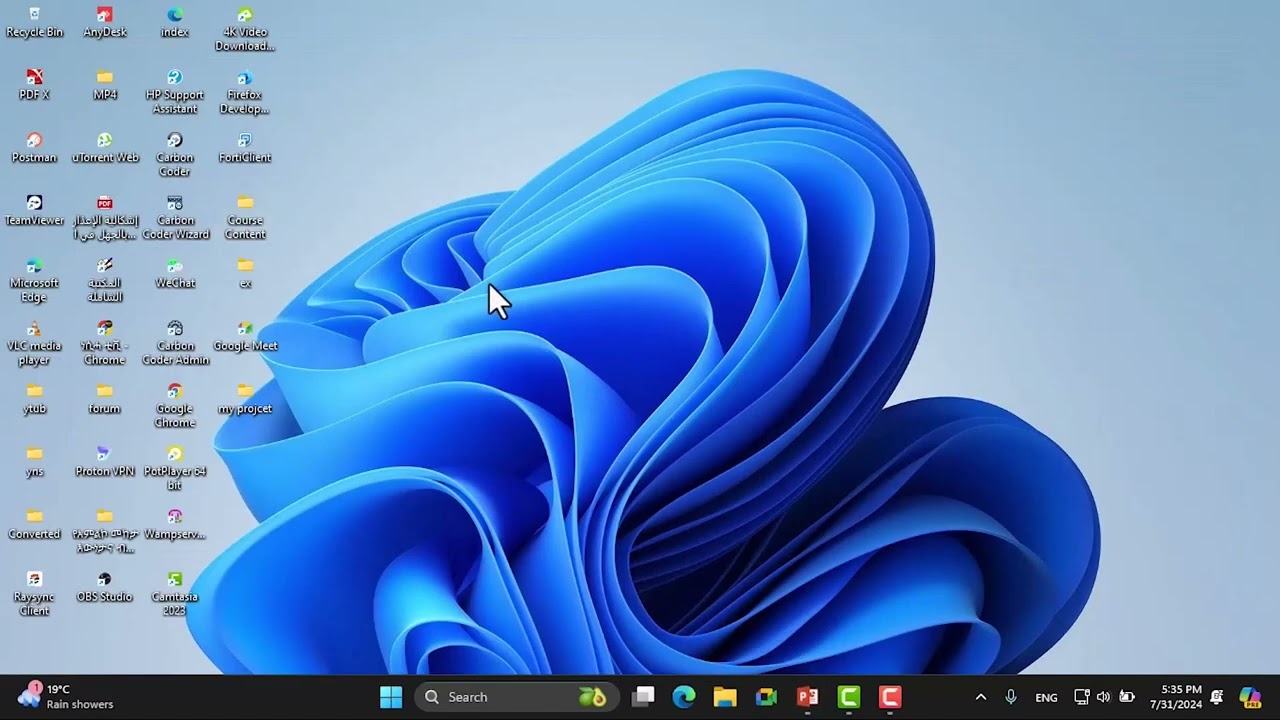
Task: Launch Microsoft Edge from the taskbar
Action: pyautogui.click(x=684, y=697)
